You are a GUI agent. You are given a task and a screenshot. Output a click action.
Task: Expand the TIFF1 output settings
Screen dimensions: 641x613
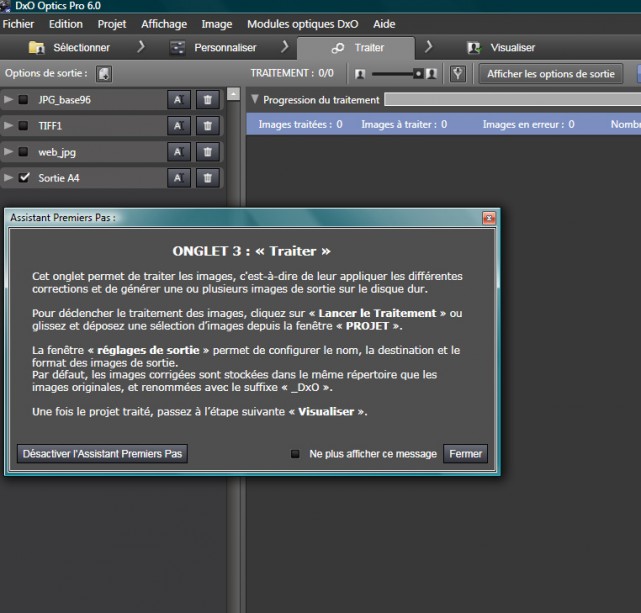[8, 125]
